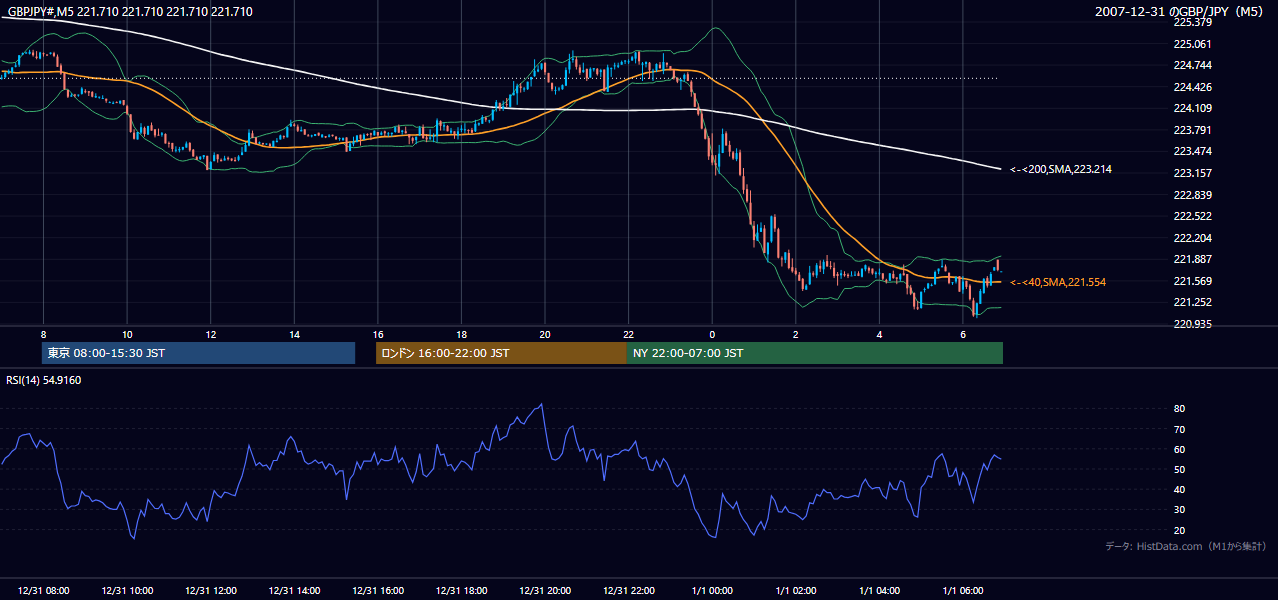Click RSI scale level 40
Screen dimensions: 1278x600
pos(1179,490)
